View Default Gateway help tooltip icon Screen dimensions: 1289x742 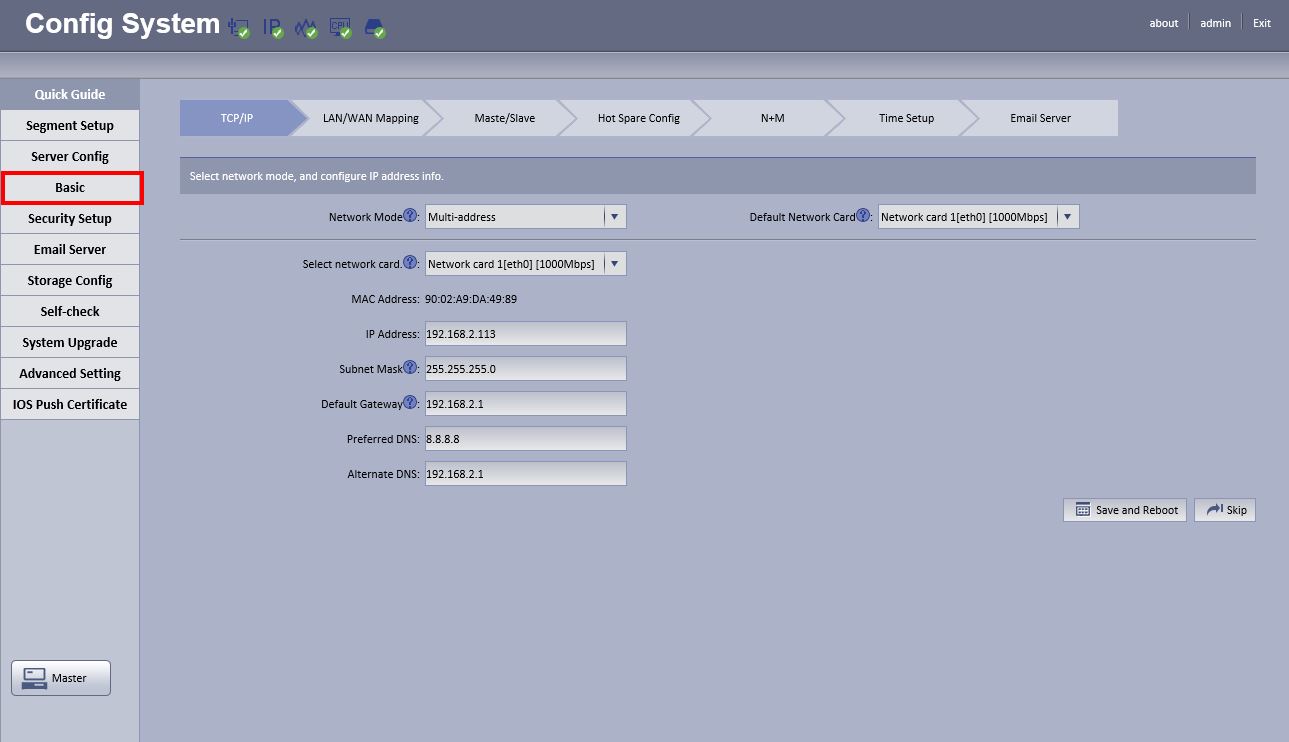click(409, 403)
